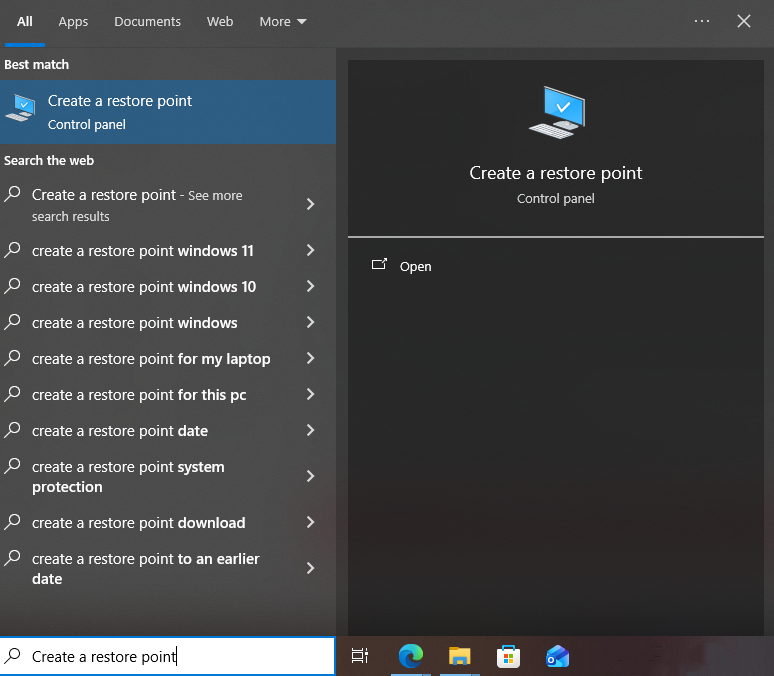Screen dimensions: 774x676
Task: Expand arrow for 'restore point windows 10'
Action: (310, 286)
